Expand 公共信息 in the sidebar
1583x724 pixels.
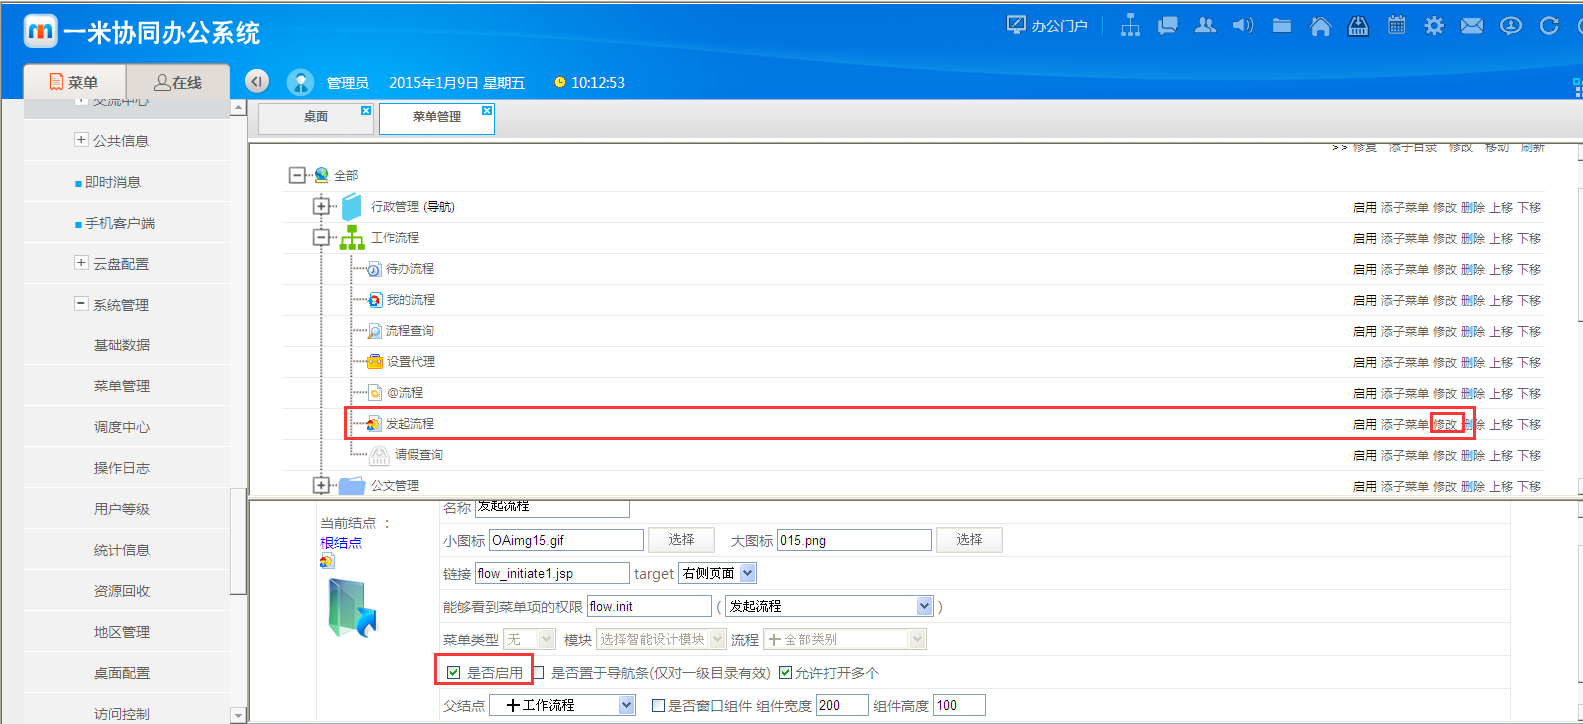pyautogui.click(x=81, y=140)
